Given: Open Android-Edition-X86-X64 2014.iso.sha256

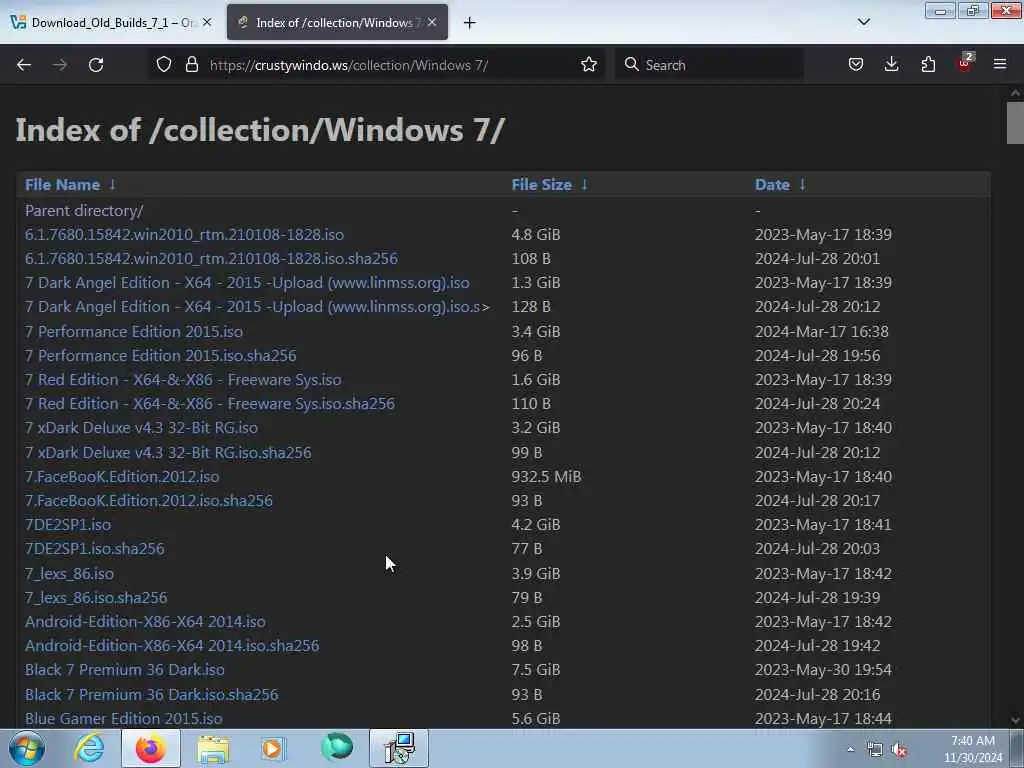Looking at the screenshot, I should coord(172,646).
